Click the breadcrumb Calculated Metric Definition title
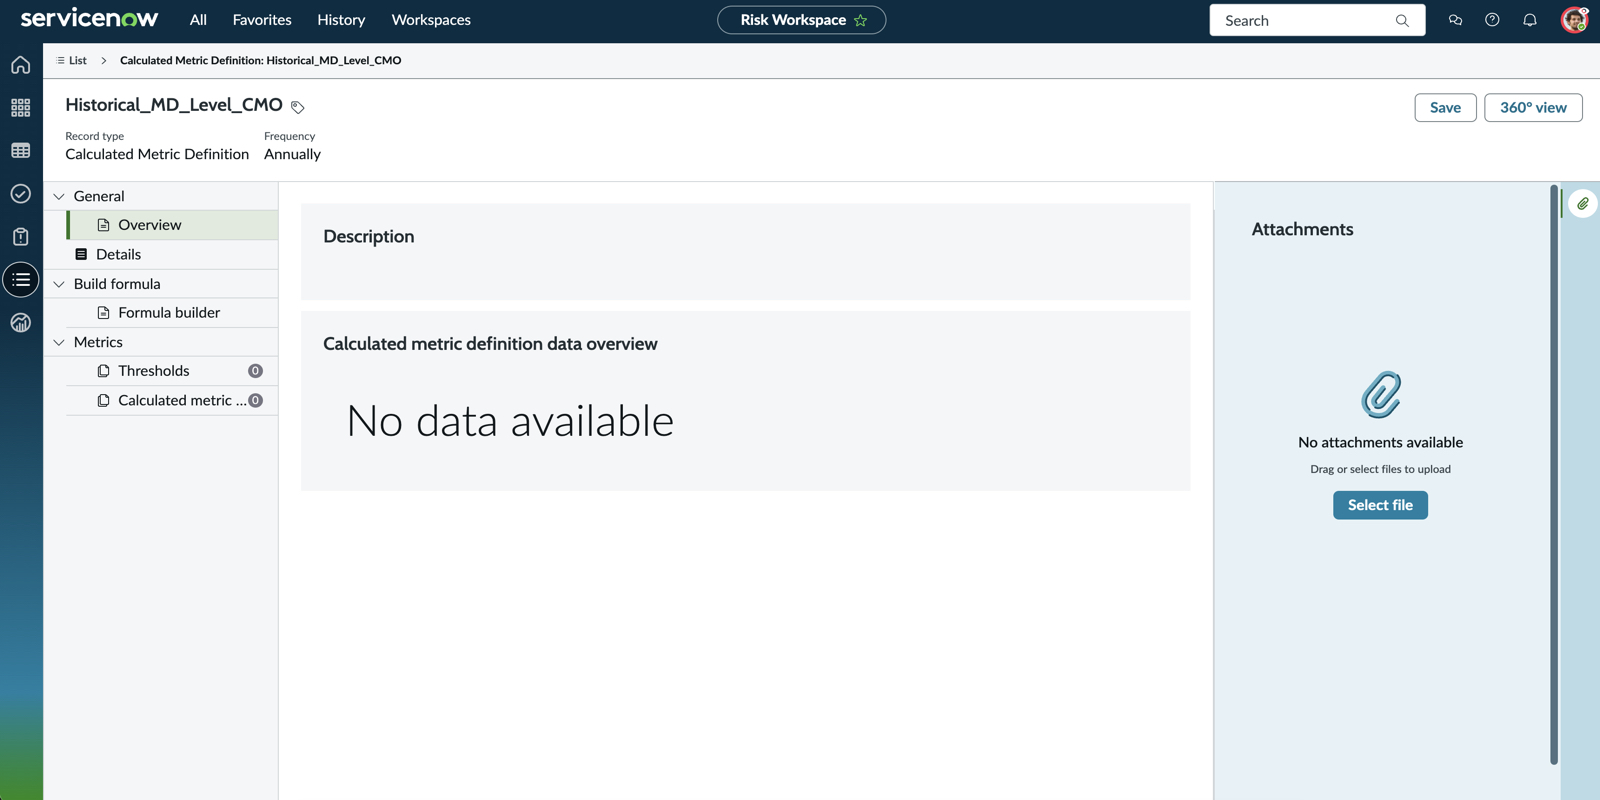 click(260, 60)
